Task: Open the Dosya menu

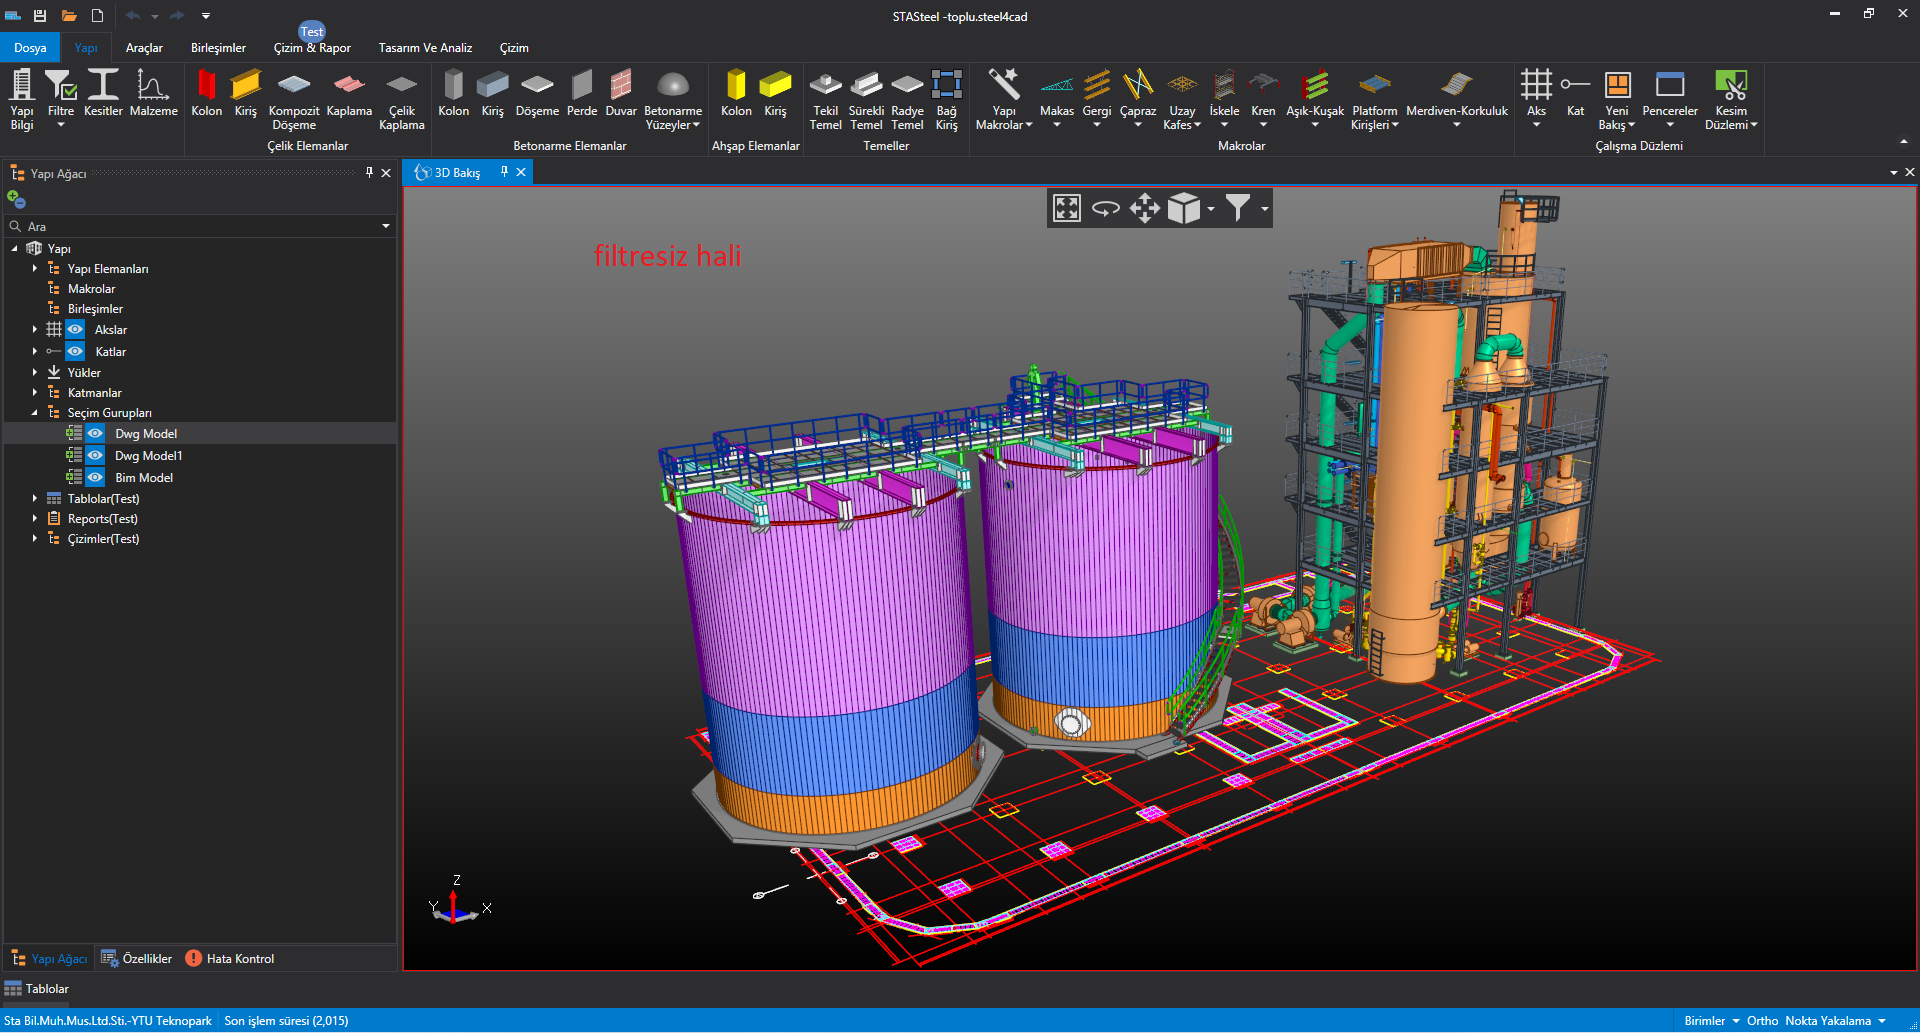Action: [x=30, y=48]
